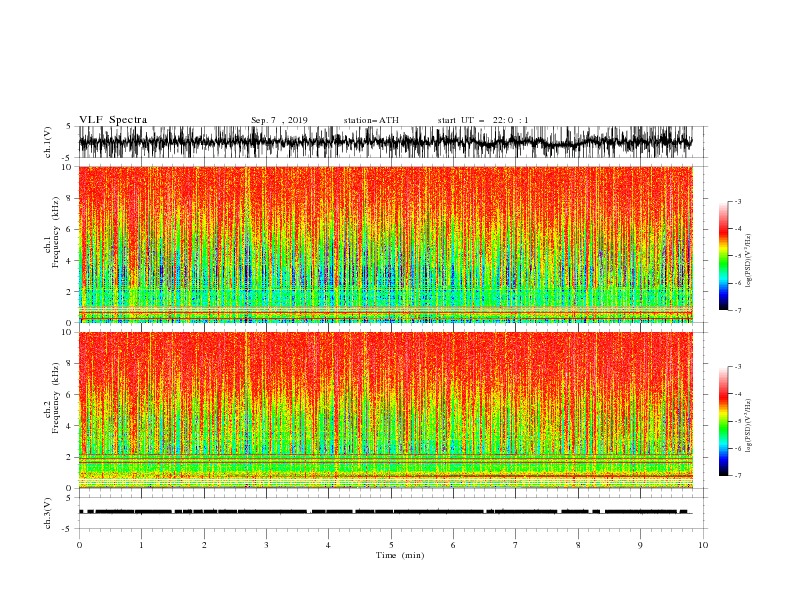Click the ch.1 spectrogram plot
Screen dimensions: 792x612
[386, 244]
